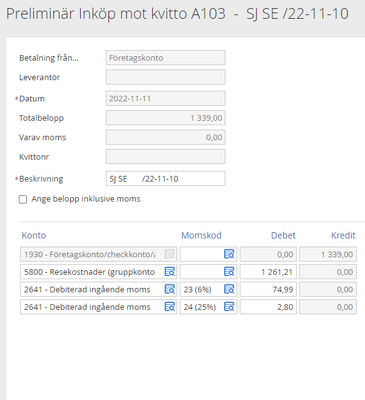This screenshot has width=365, height=400.
Task: Click the Debet field showing 2,80
Action: [x=268, y=307]
